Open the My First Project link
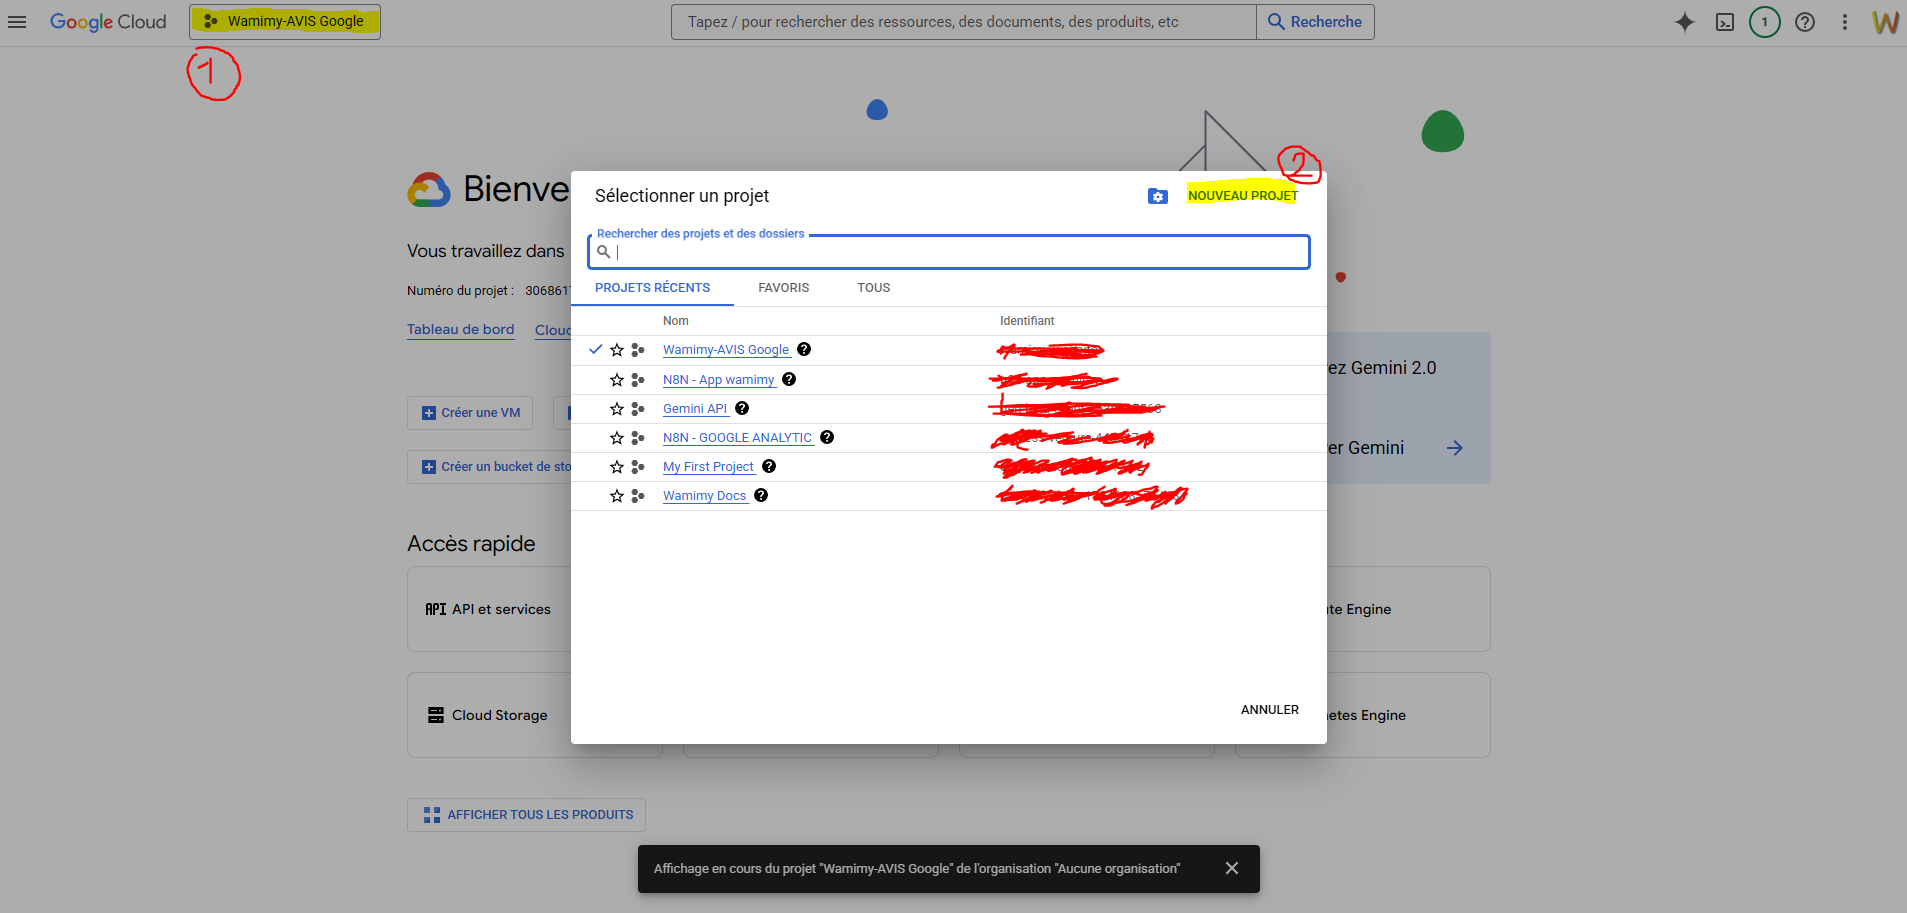The height and width of the screenshot is (913, 1907). pos(709,467)
